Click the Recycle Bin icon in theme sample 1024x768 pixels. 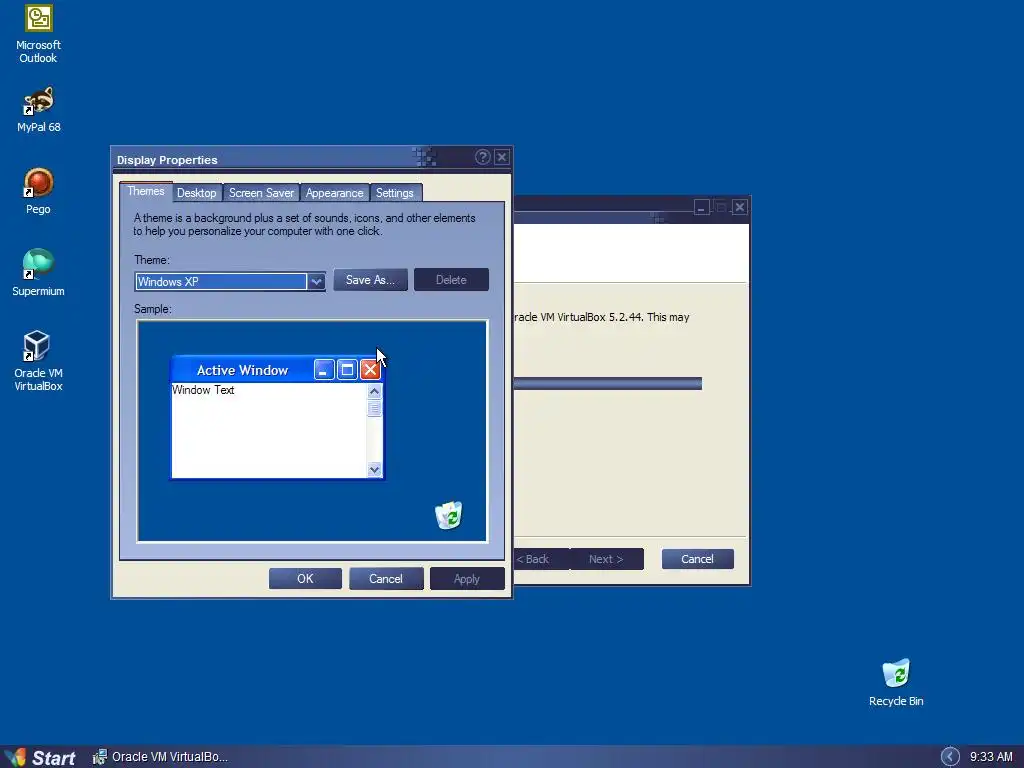click(x=449, y=515)
